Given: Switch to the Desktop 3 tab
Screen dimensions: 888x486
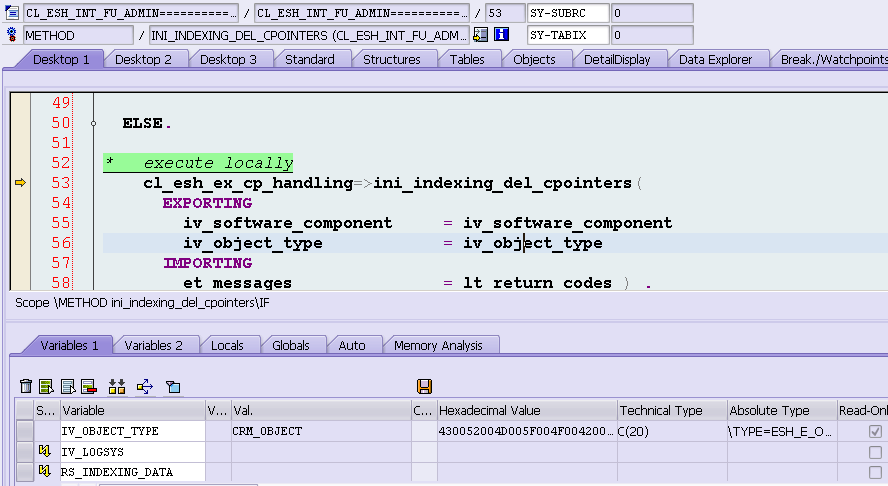Looking at the screenshot, I should pos(228,59).
